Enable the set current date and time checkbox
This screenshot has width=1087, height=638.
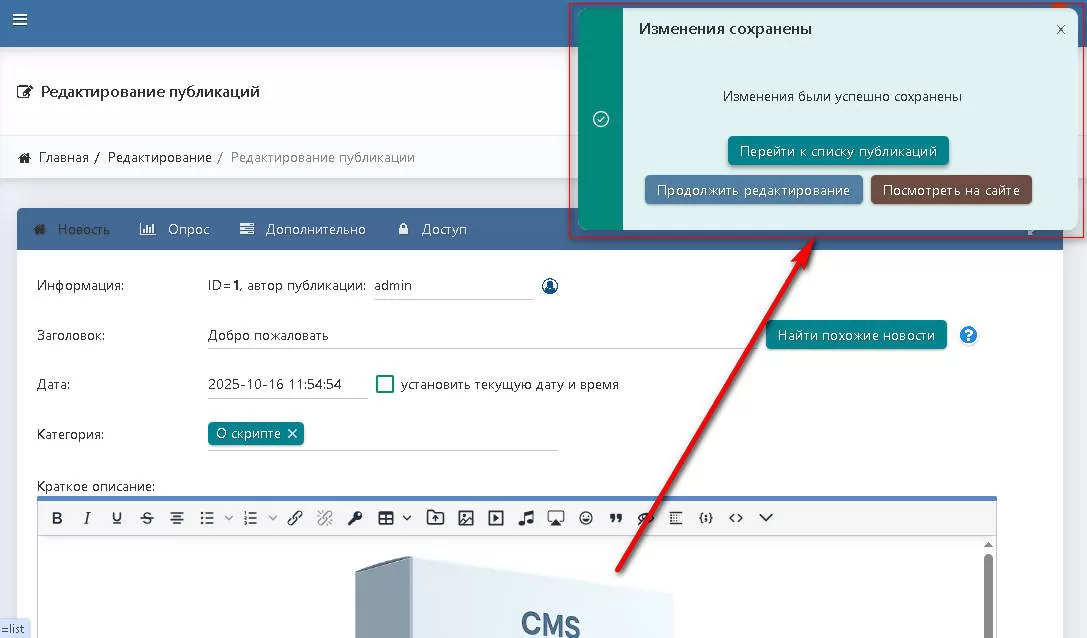click(x=385, y=384)
